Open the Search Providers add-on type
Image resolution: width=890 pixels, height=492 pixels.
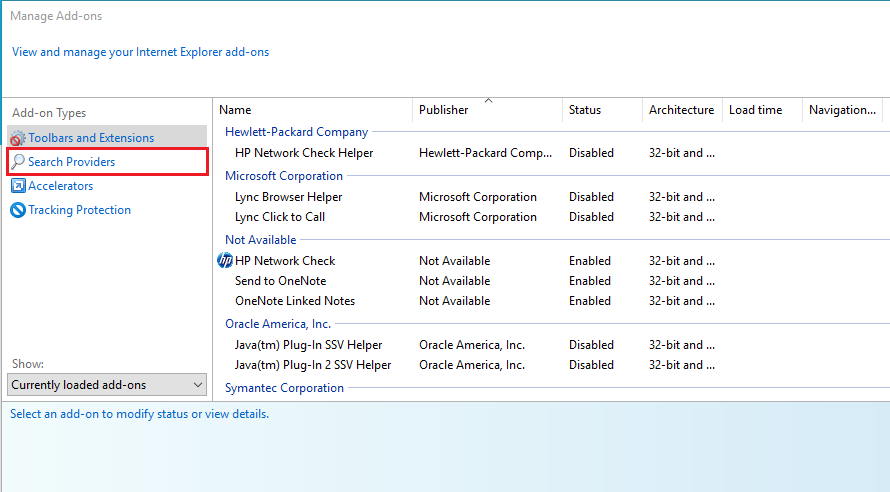(x=107, y=162)
